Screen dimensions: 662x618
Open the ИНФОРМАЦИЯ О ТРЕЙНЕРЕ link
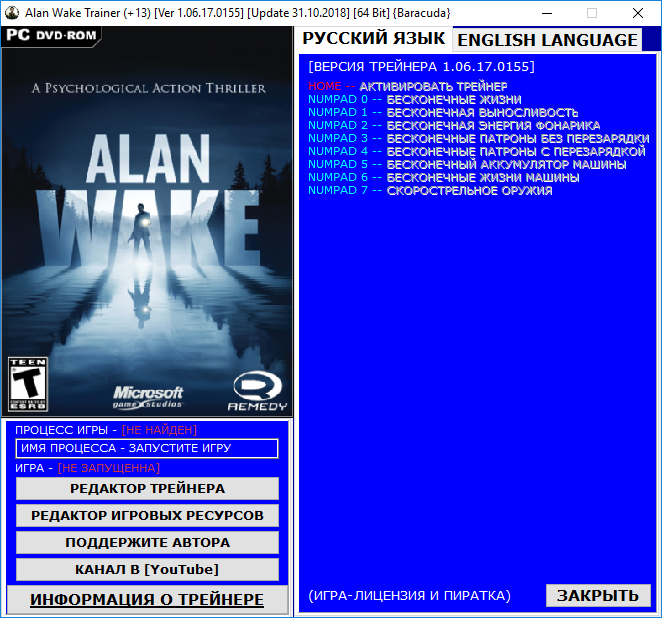pos(147,599)
